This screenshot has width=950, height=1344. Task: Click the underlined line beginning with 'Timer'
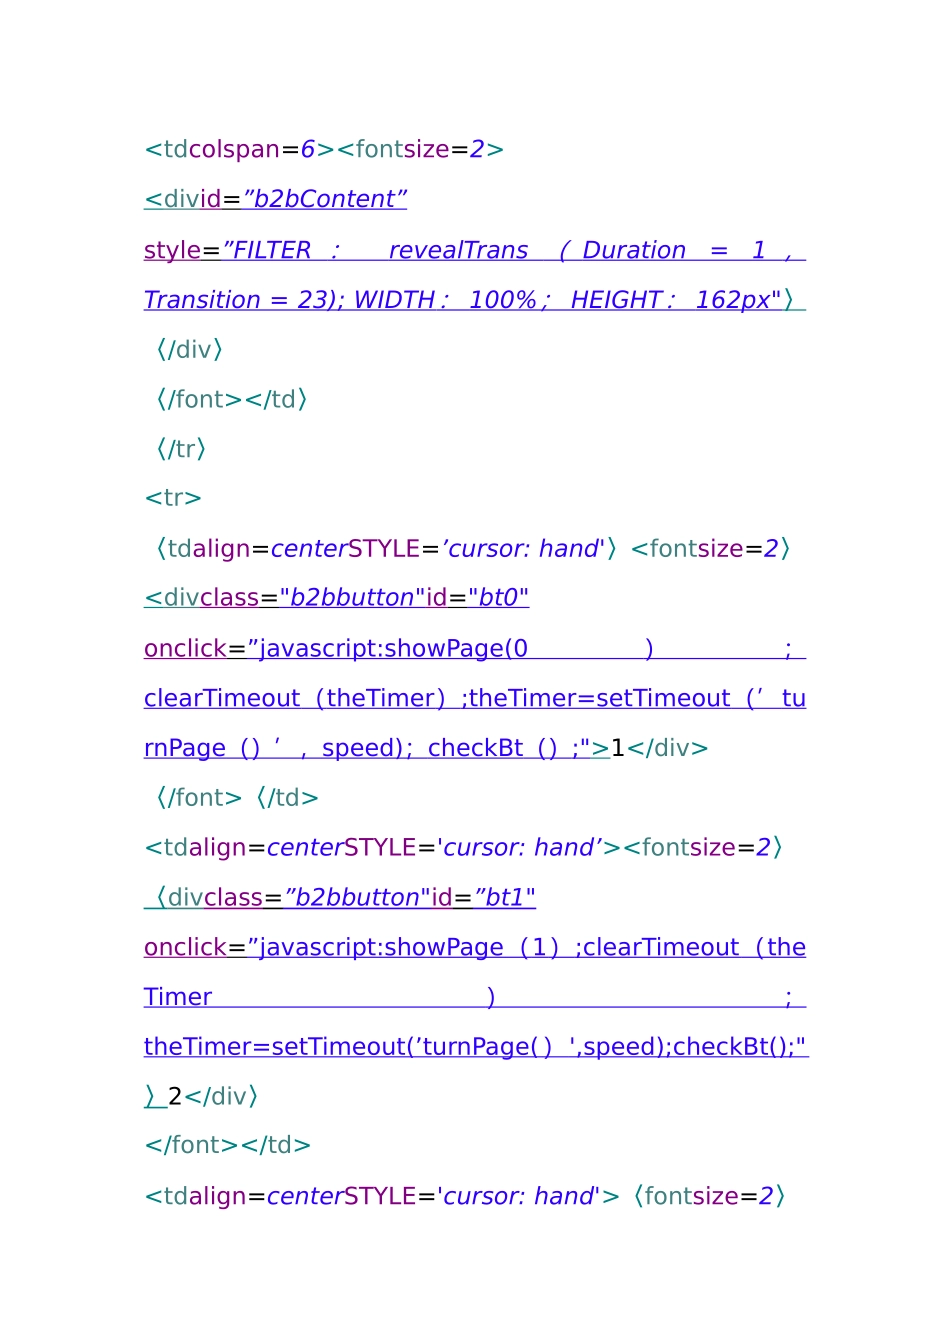pos(475,997)
